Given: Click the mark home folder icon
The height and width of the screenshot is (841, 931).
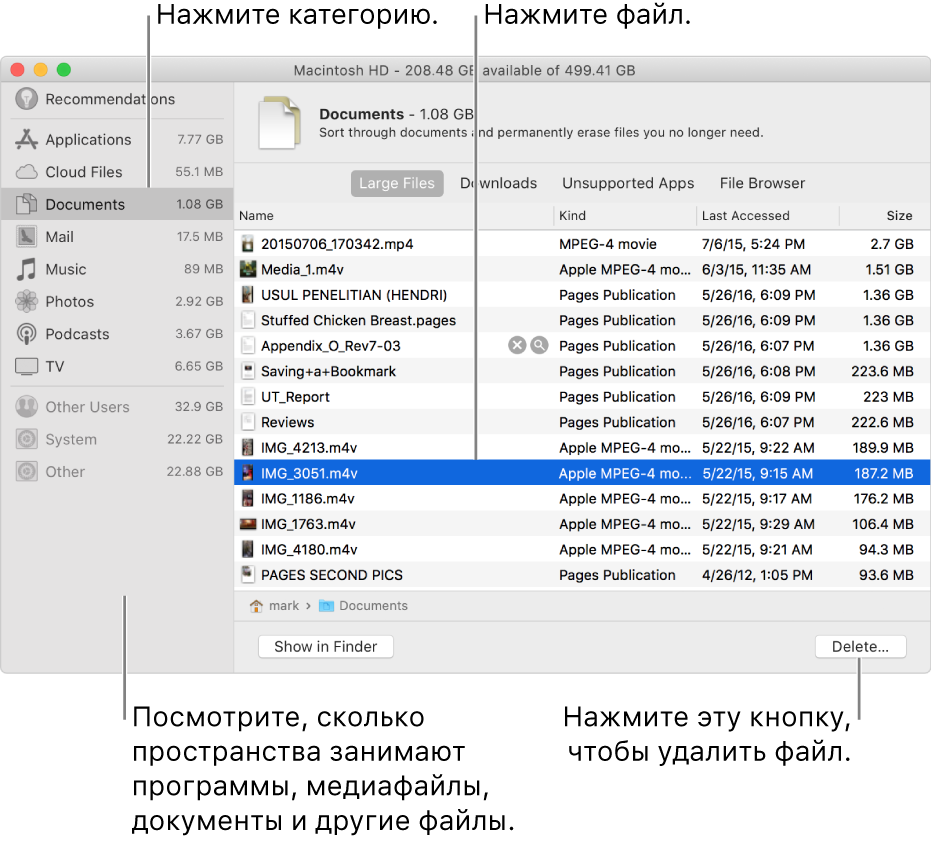Looking at the screenshot, I should 256,606.
